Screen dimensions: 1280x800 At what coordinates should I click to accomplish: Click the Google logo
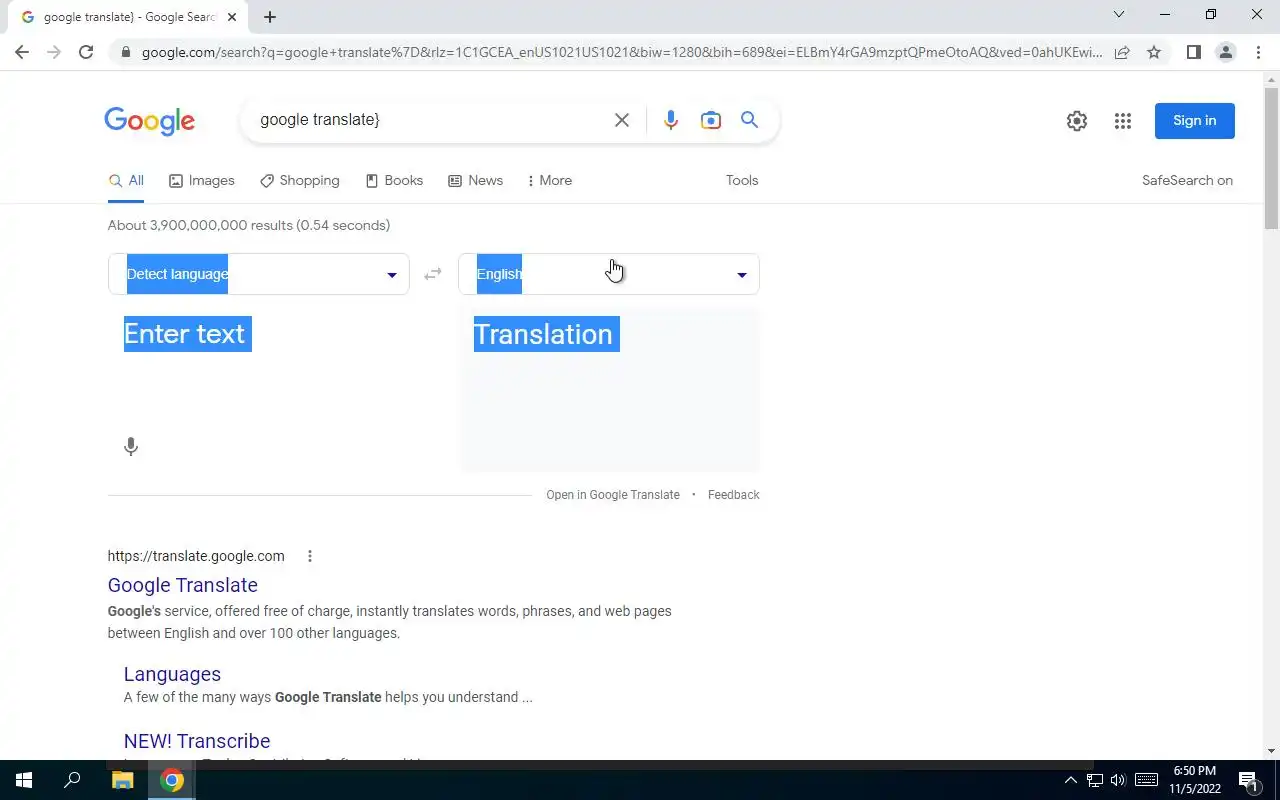tap(150, 121)
